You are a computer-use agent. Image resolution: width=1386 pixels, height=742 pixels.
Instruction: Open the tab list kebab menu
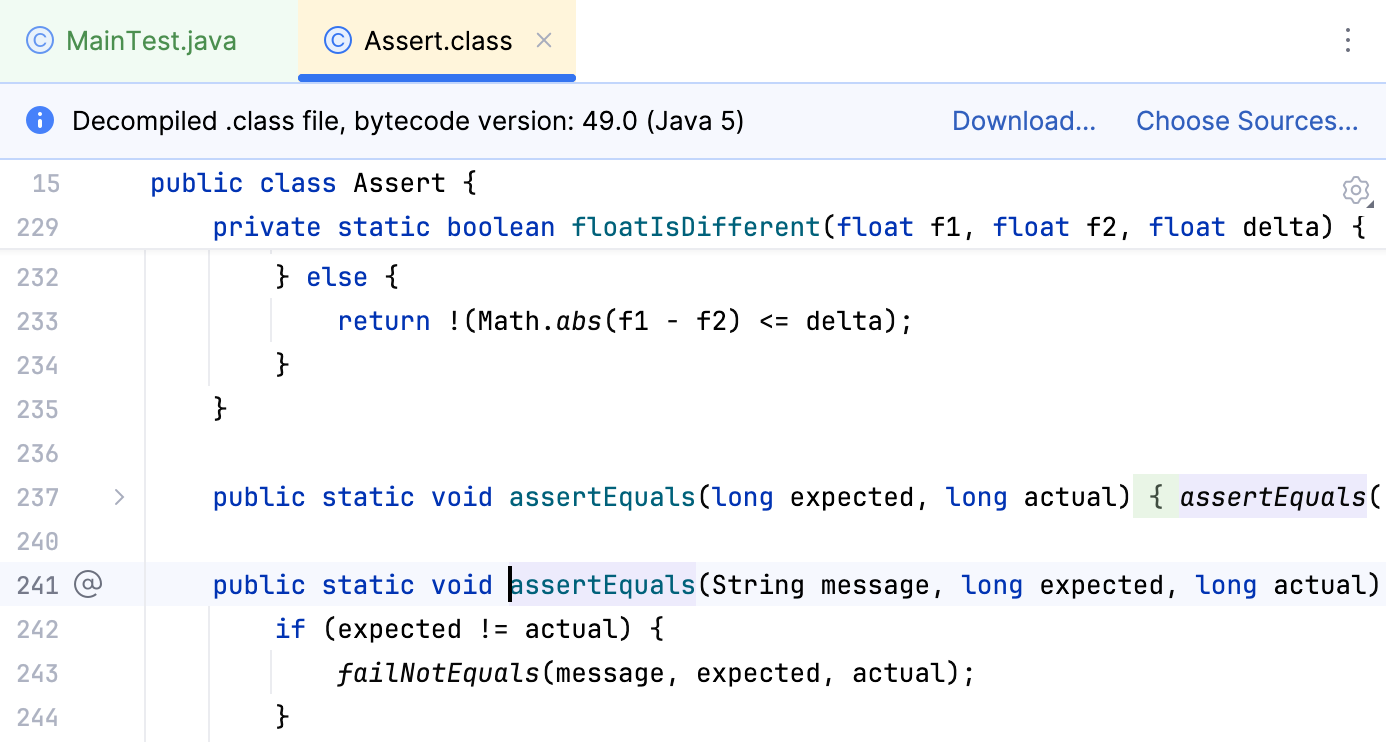[1347, 40]
